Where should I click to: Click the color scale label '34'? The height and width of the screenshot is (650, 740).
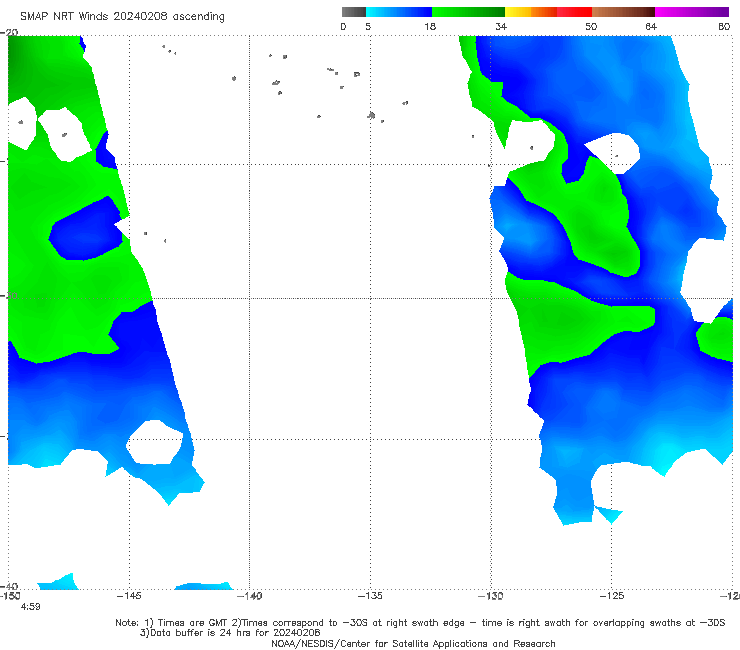pyautogui.click(x=501, y=26)
